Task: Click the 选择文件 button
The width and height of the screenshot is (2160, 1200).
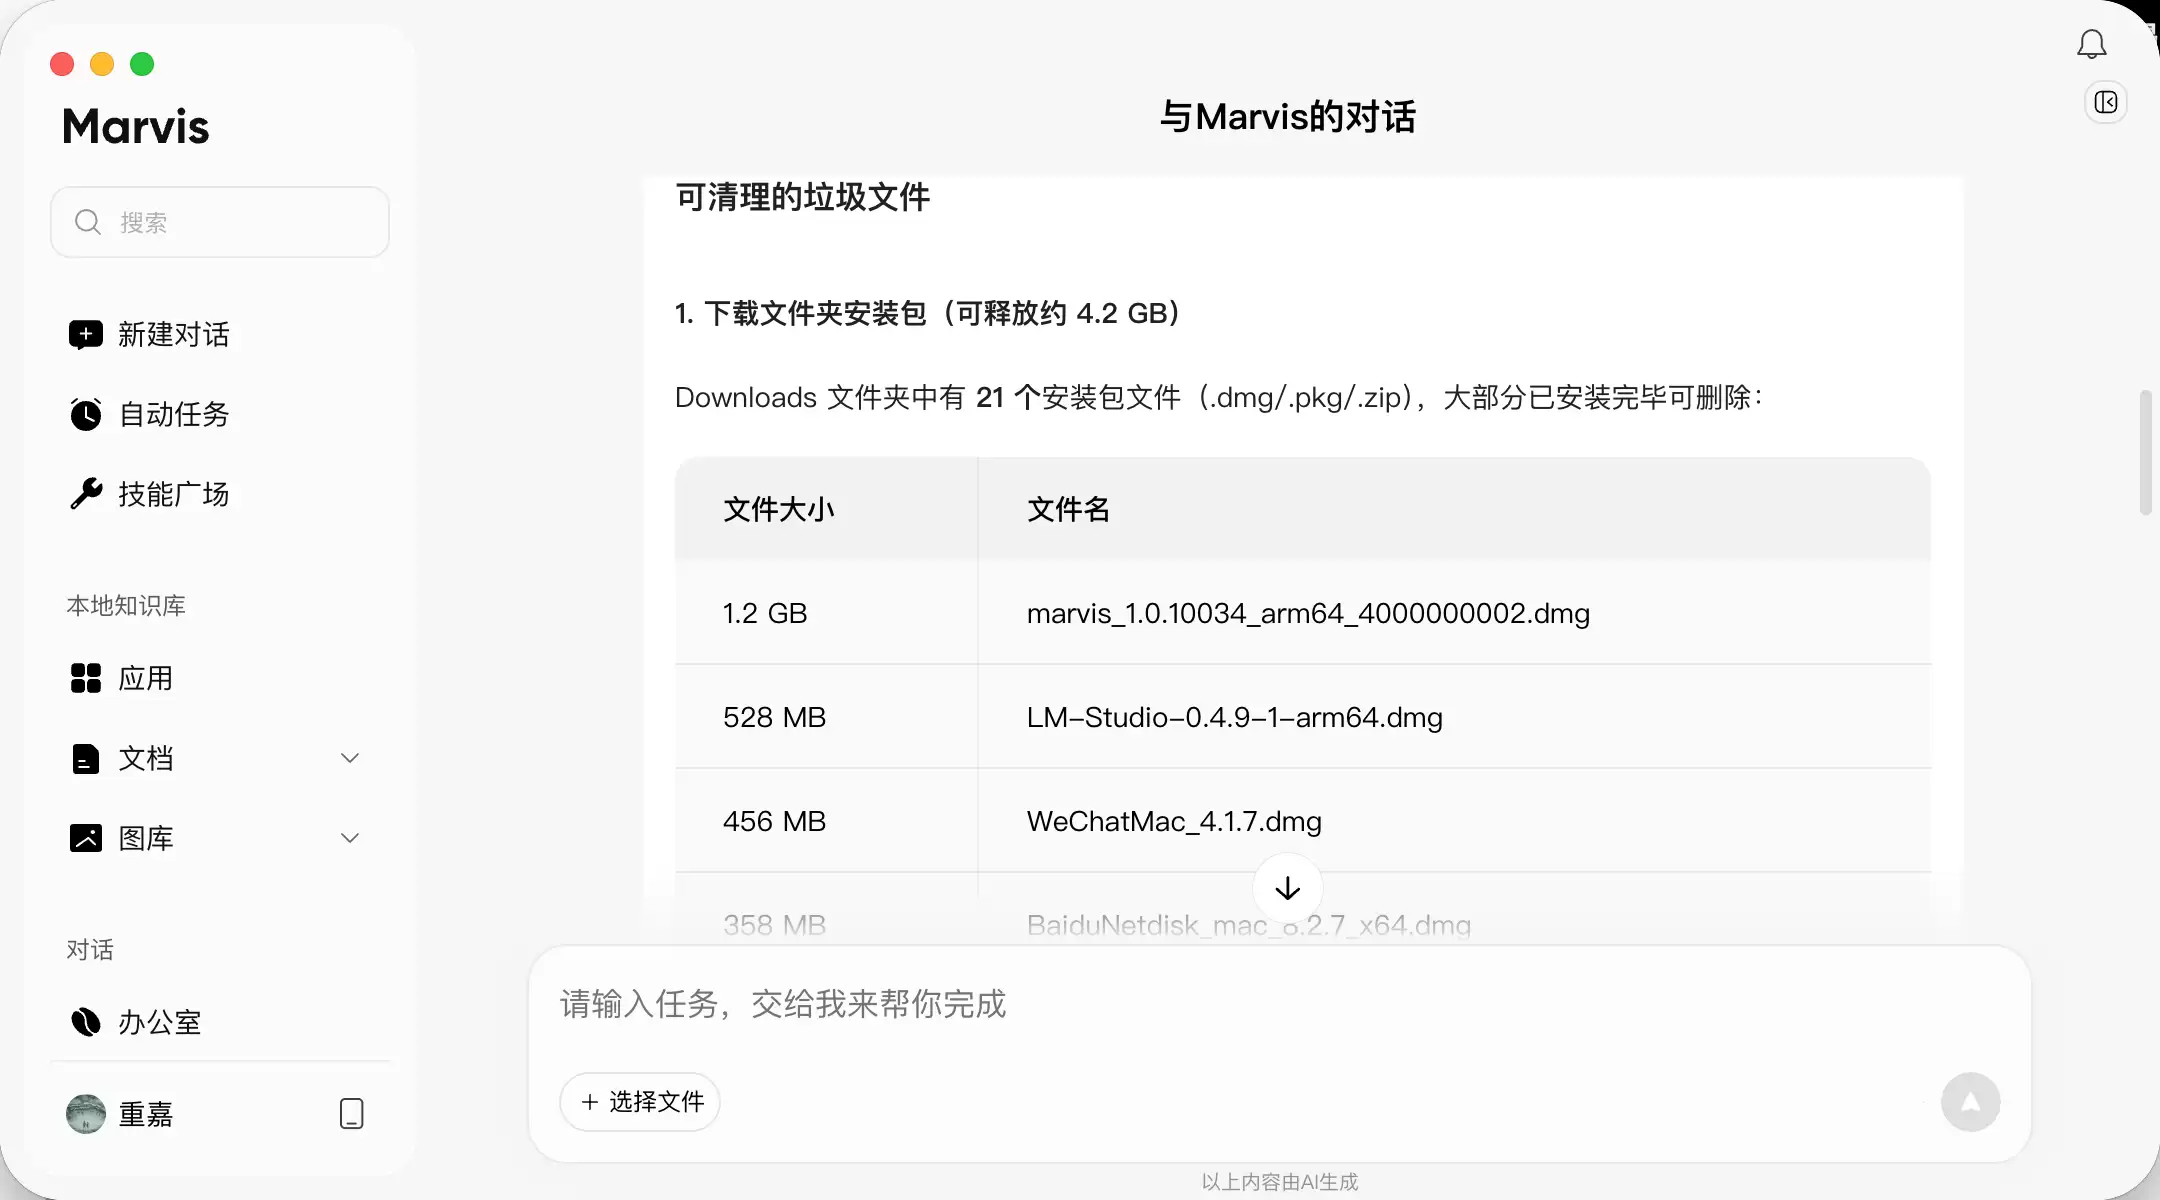Action: (x=640, y=1102)
